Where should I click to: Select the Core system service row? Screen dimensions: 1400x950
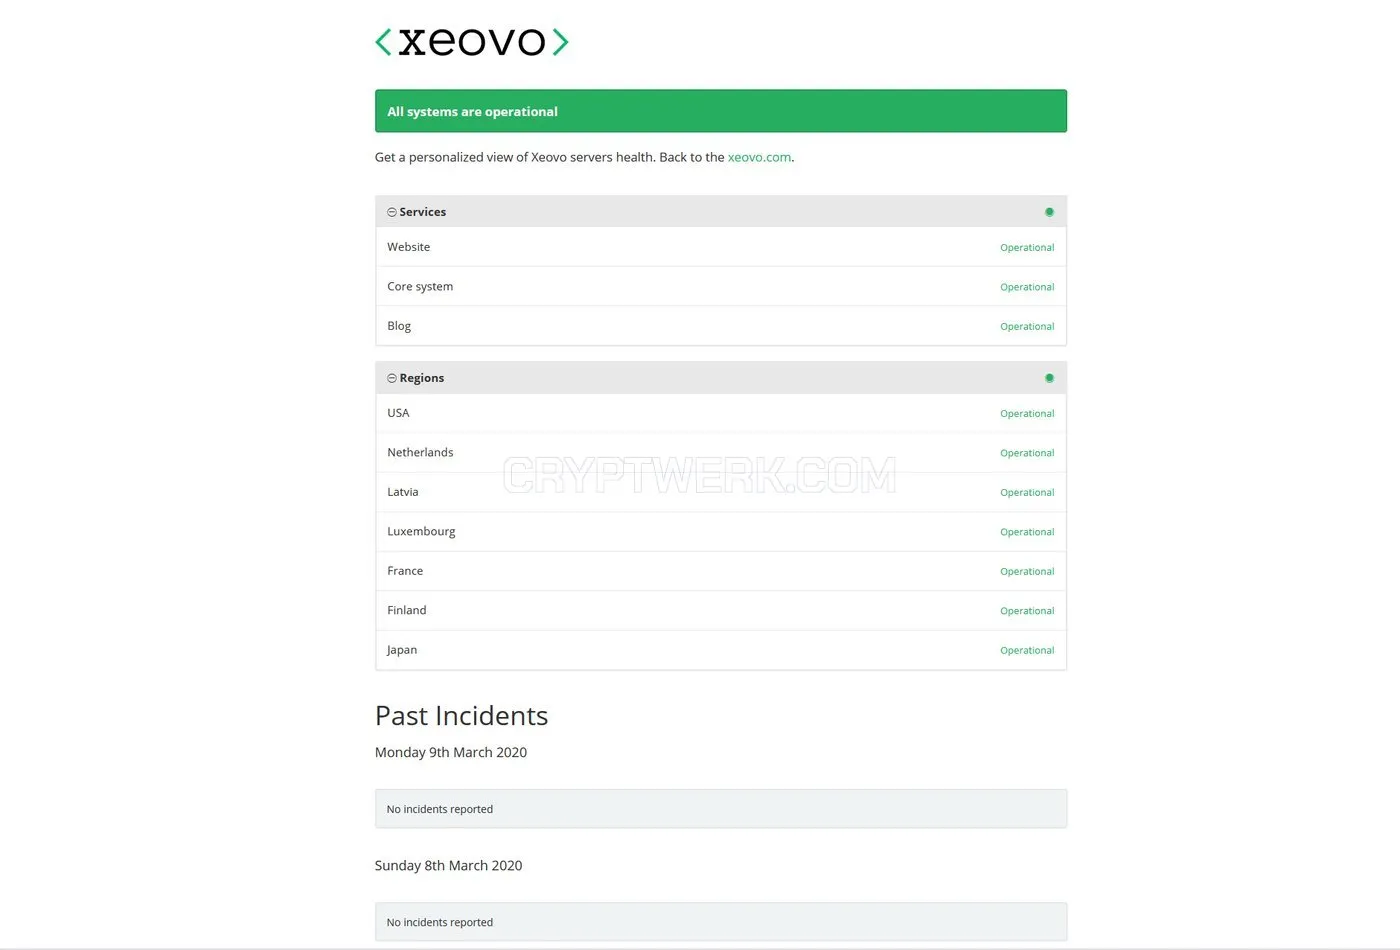coord(721,286)
